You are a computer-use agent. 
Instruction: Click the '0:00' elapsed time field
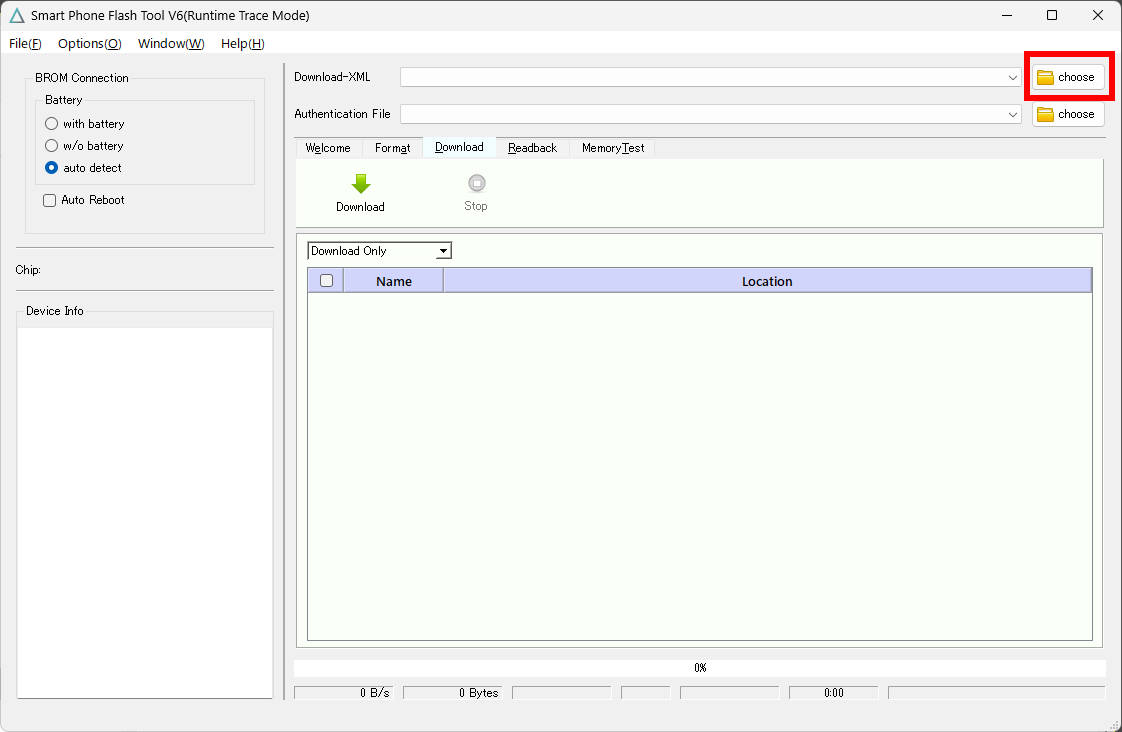(x=834, y=693)
